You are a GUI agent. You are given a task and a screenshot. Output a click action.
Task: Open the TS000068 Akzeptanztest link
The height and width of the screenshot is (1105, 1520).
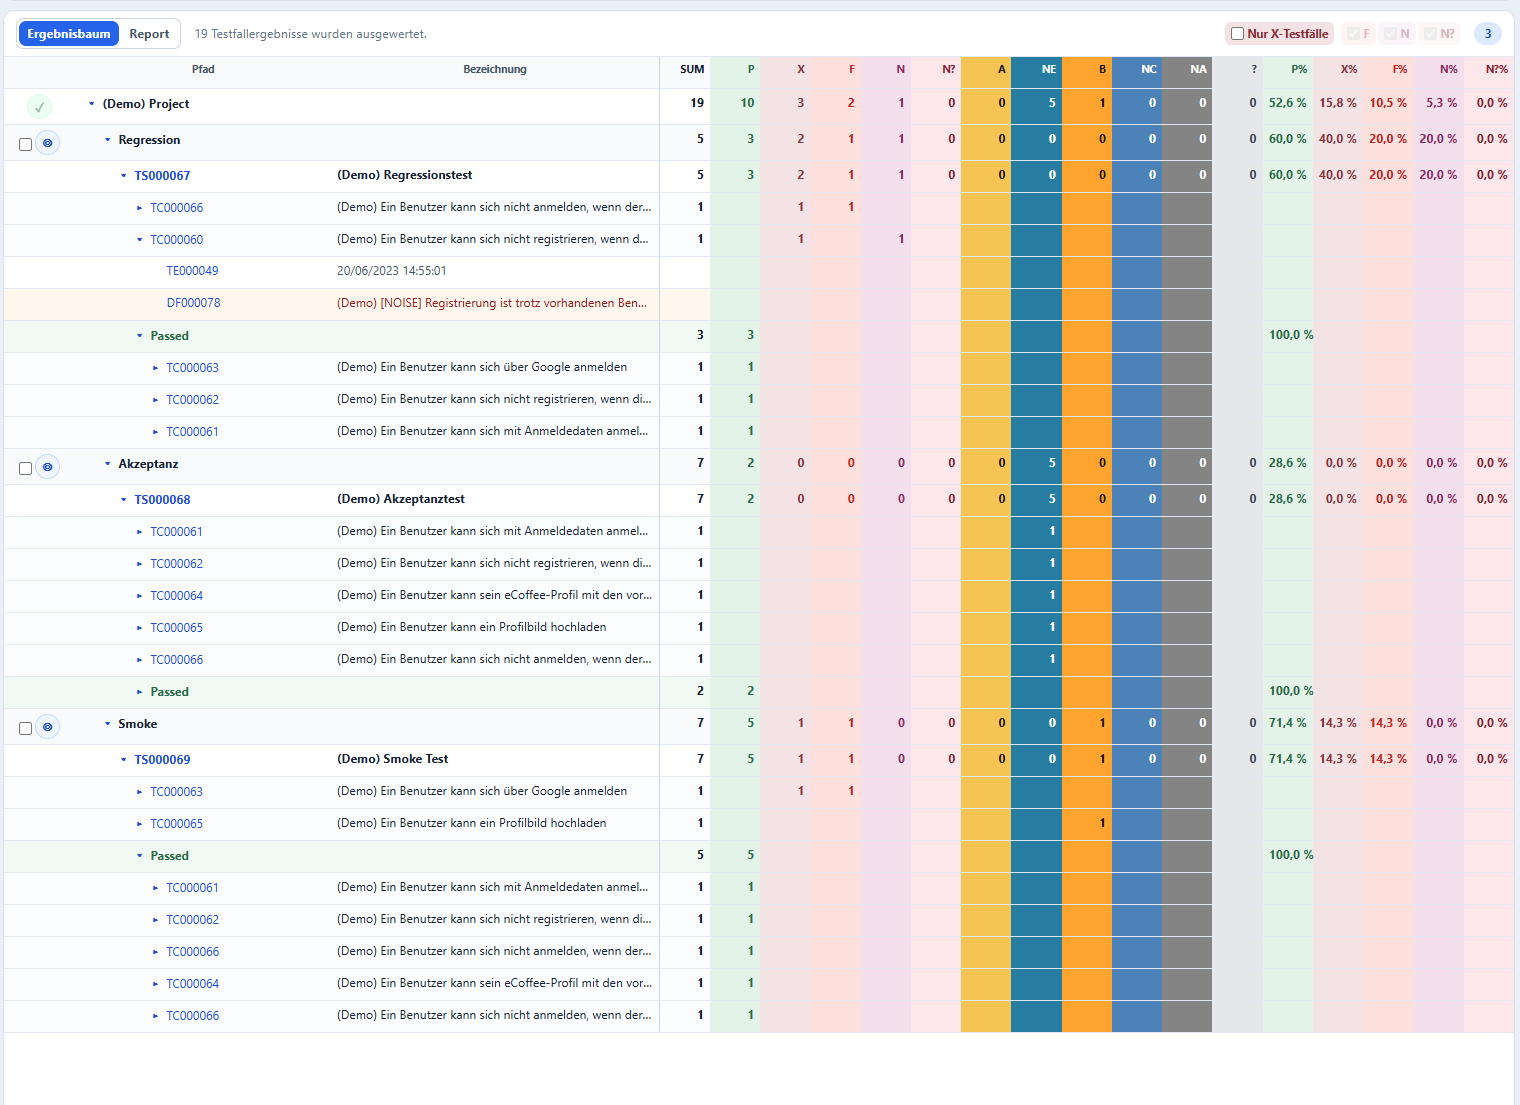coord(162,500)
